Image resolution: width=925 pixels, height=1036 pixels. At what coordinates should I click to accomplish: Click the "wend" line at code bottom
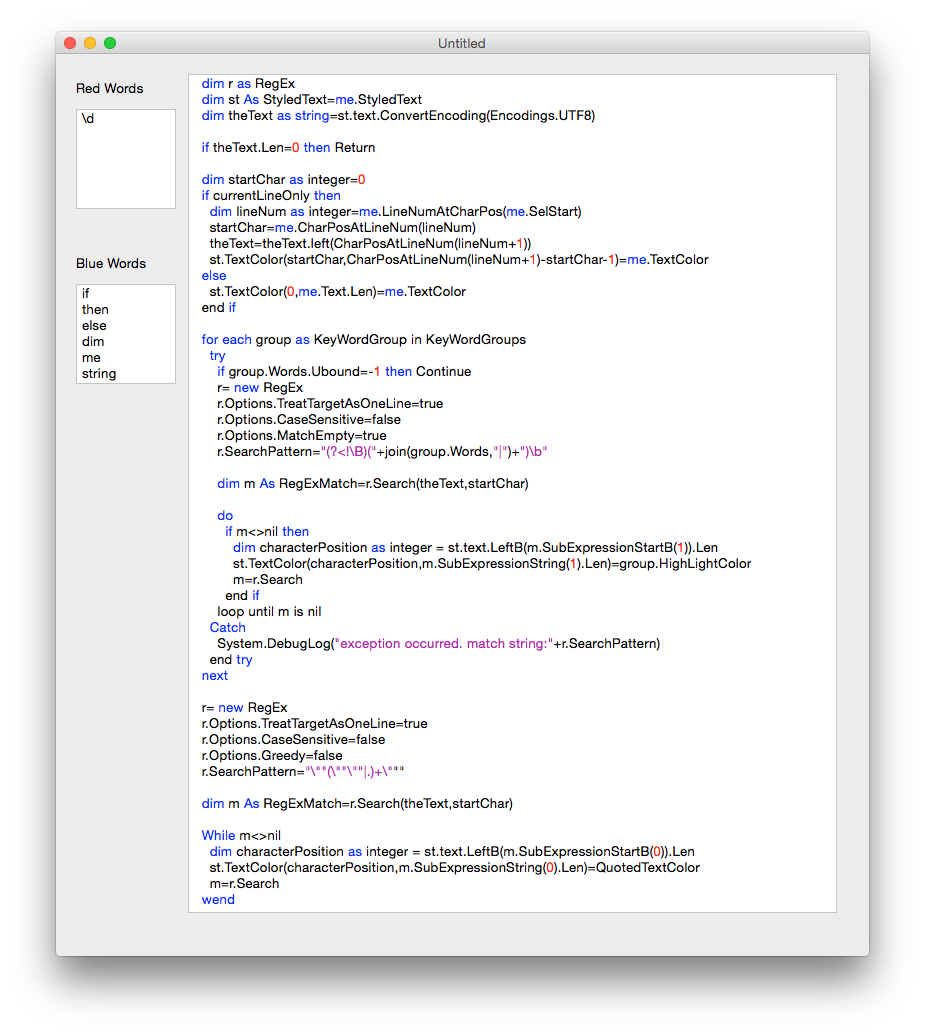pyautogui.click(x=218, y=900)
